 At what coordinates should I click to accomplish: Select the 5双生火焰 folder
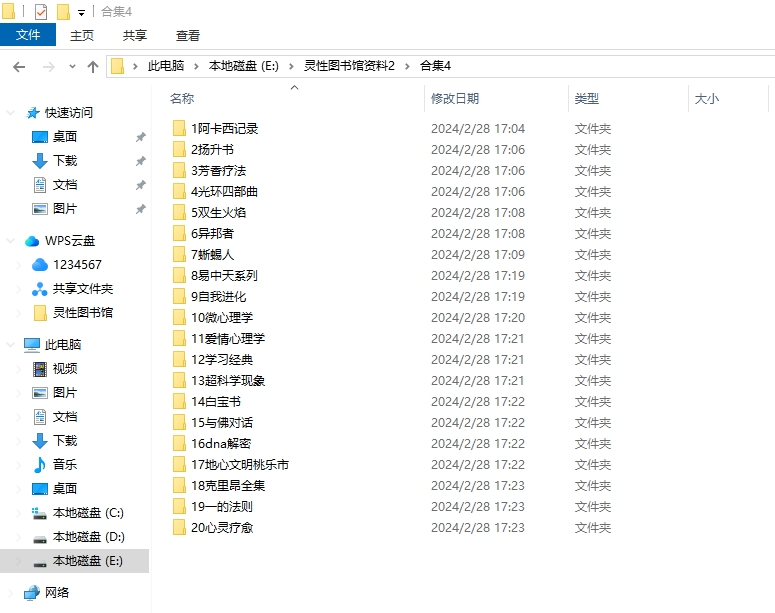218,213
